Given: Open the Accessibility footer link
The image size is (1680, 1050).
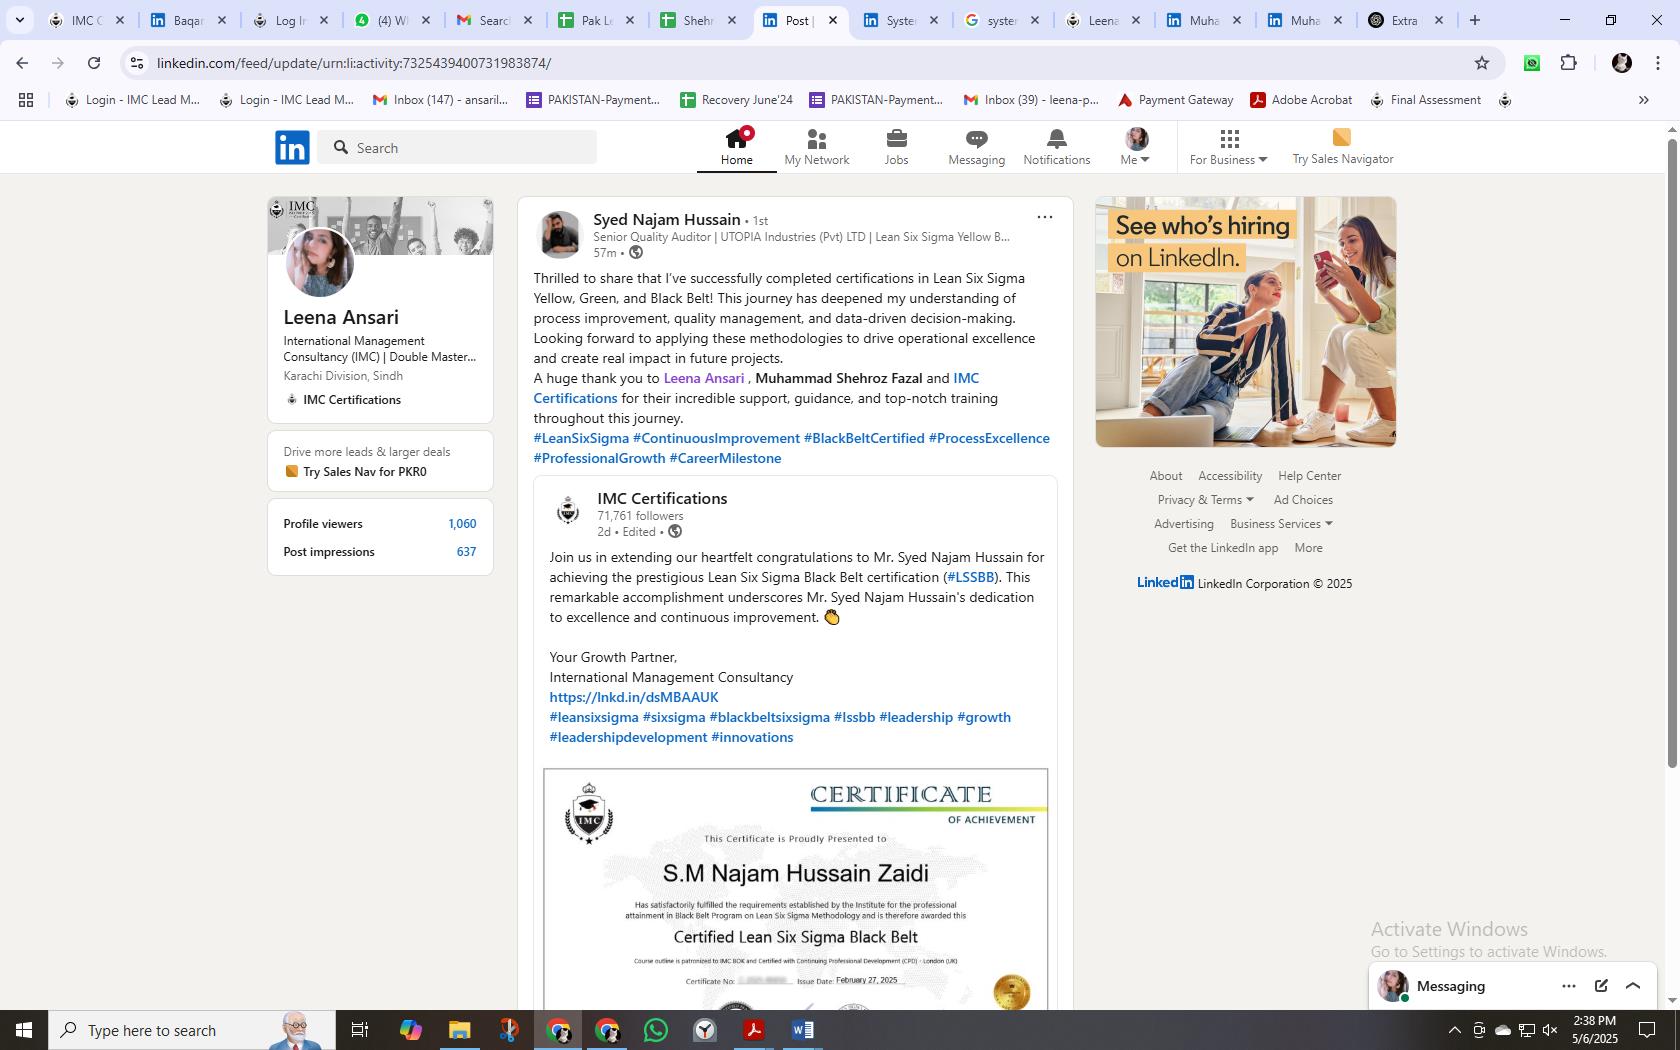Looking at the screenshot, I should click(1230, 476).
